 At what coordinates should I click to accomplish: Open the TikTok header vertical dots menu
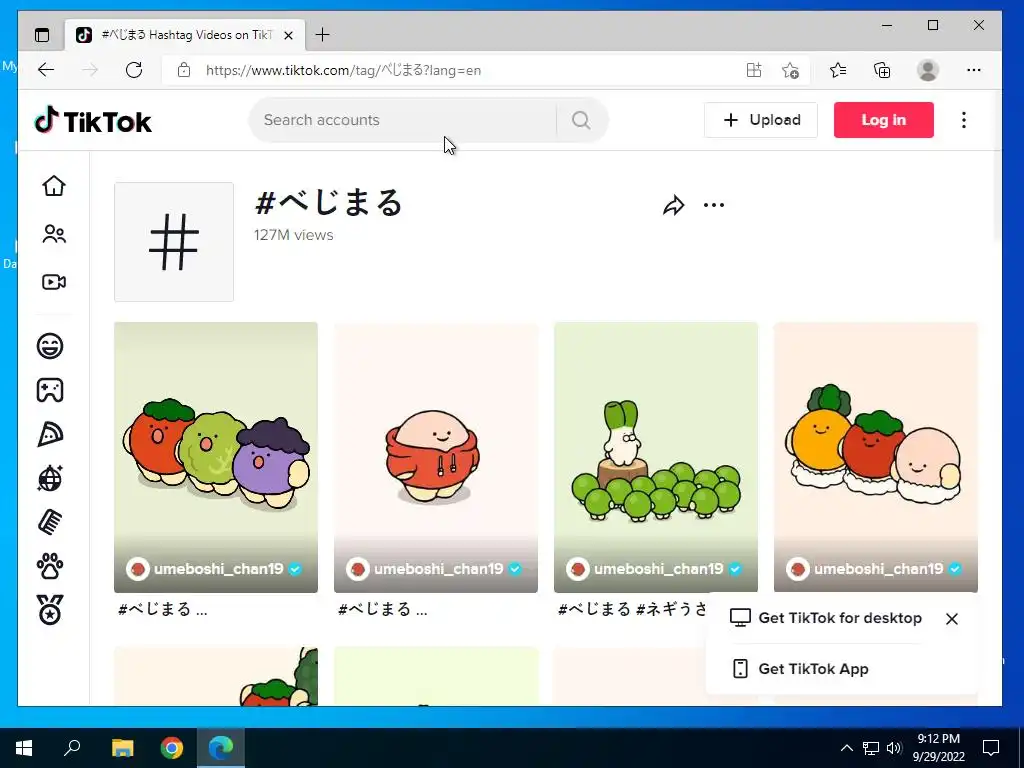964,120
